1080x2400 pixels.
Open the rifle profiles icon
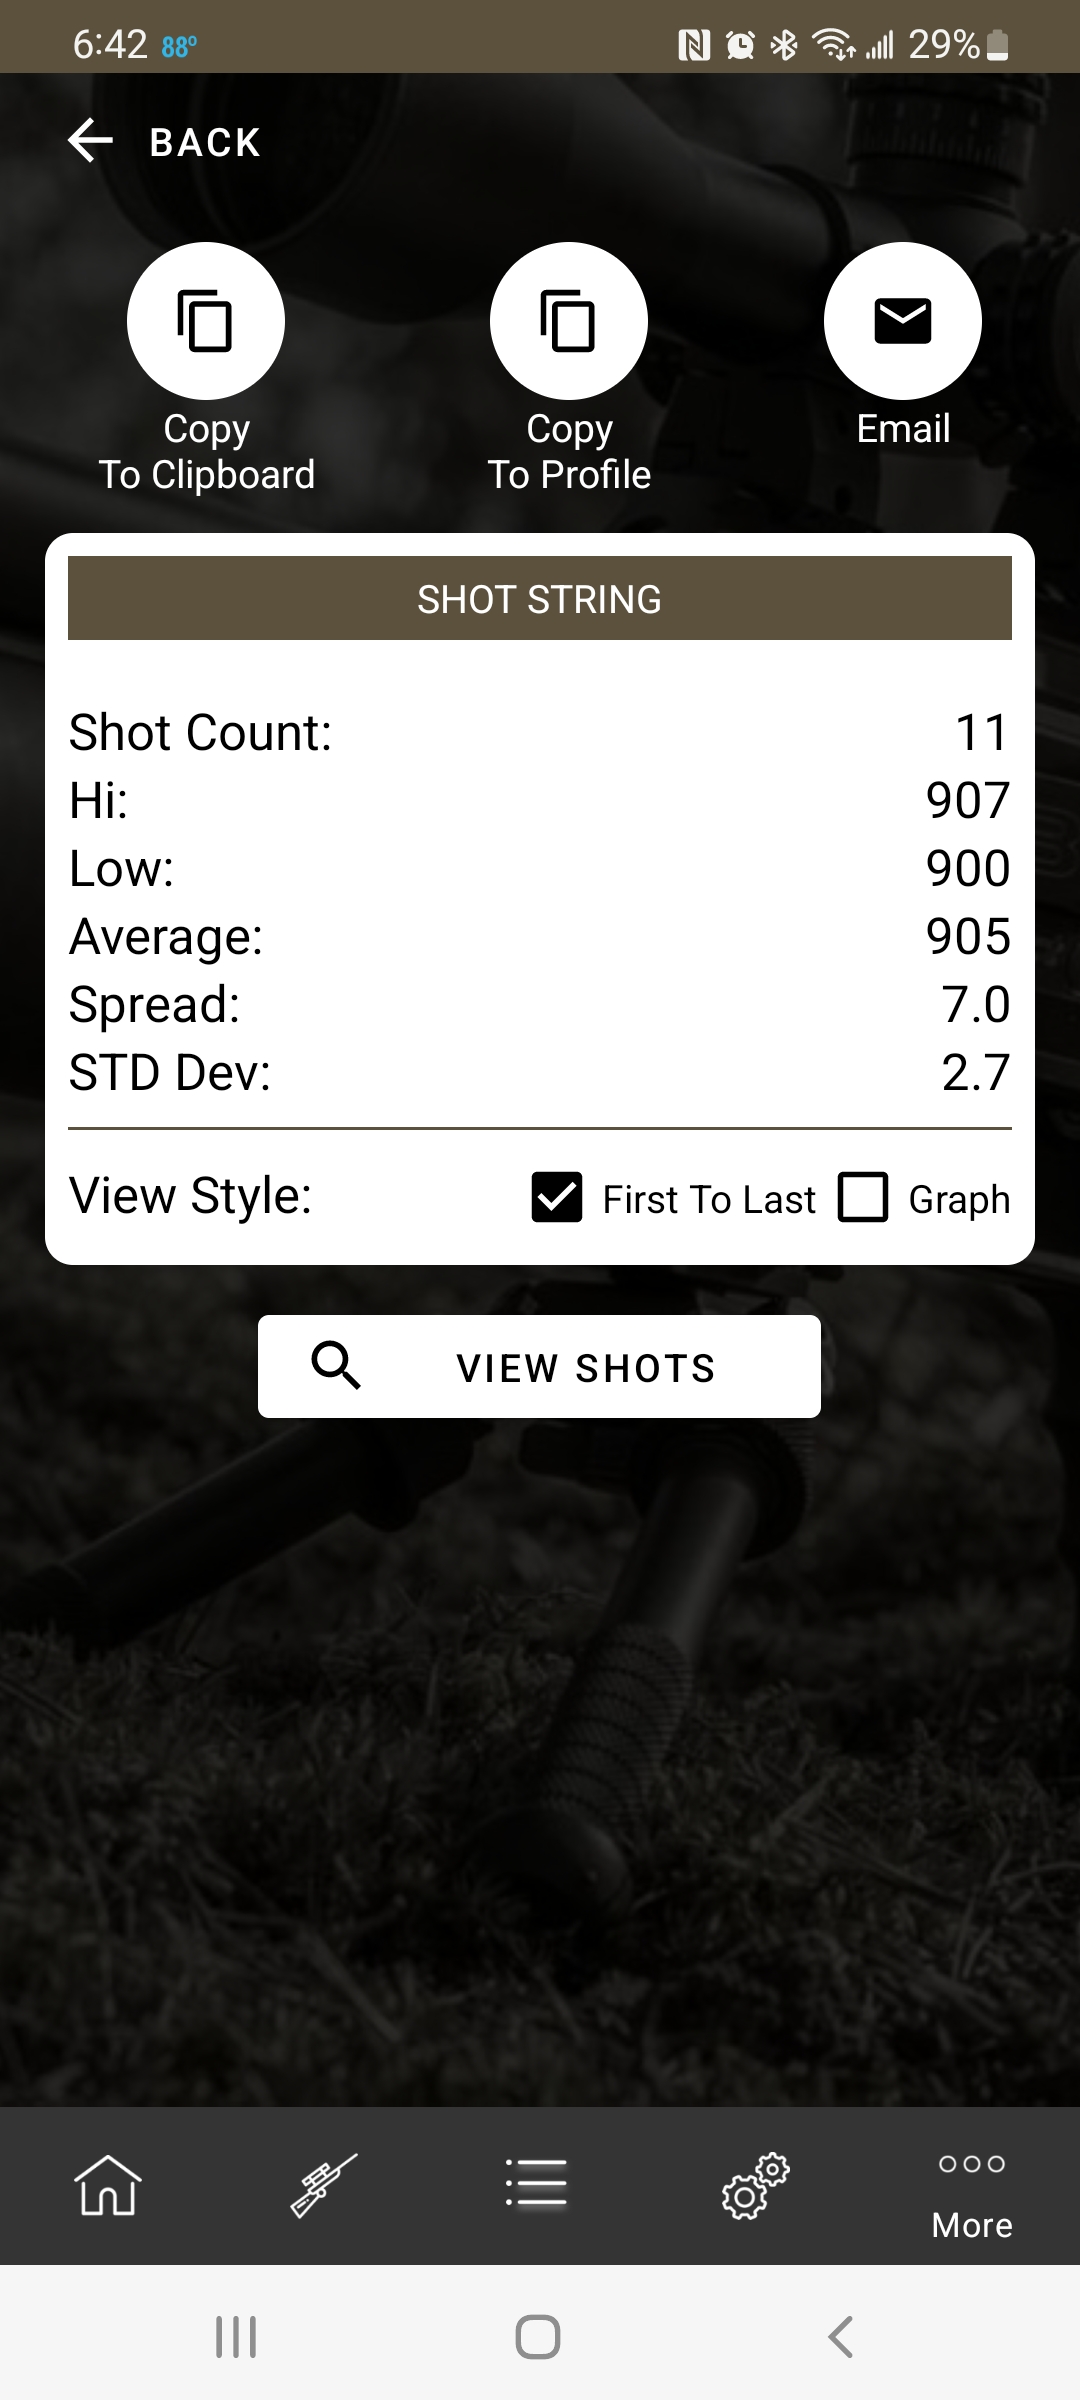click(x=324, y=2185)
